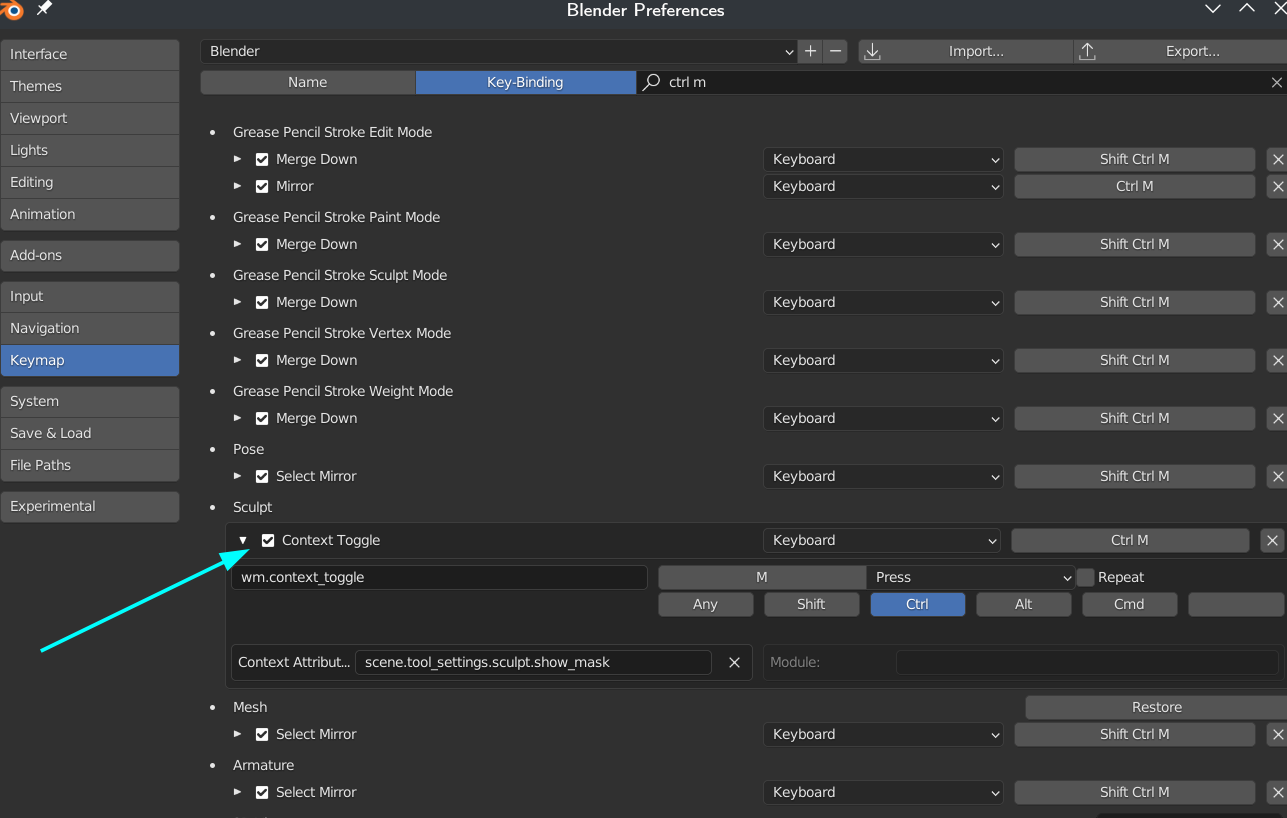Click the pin icon in title bar

[x=43, y=8]
